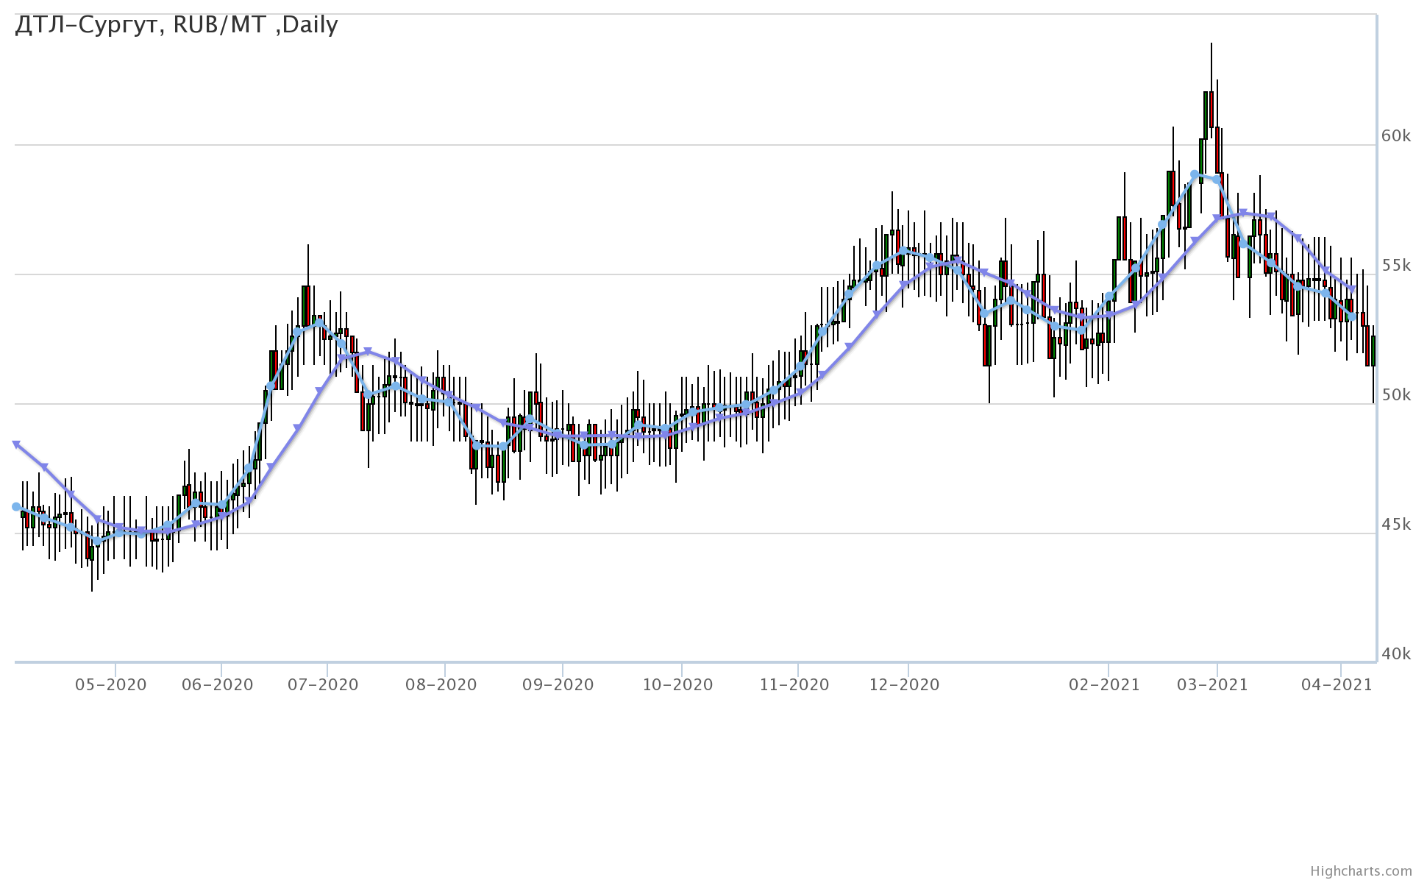Click the 45k y-axis label
The width and height of the screenshot is (1427, 883).
(1395, 524)
